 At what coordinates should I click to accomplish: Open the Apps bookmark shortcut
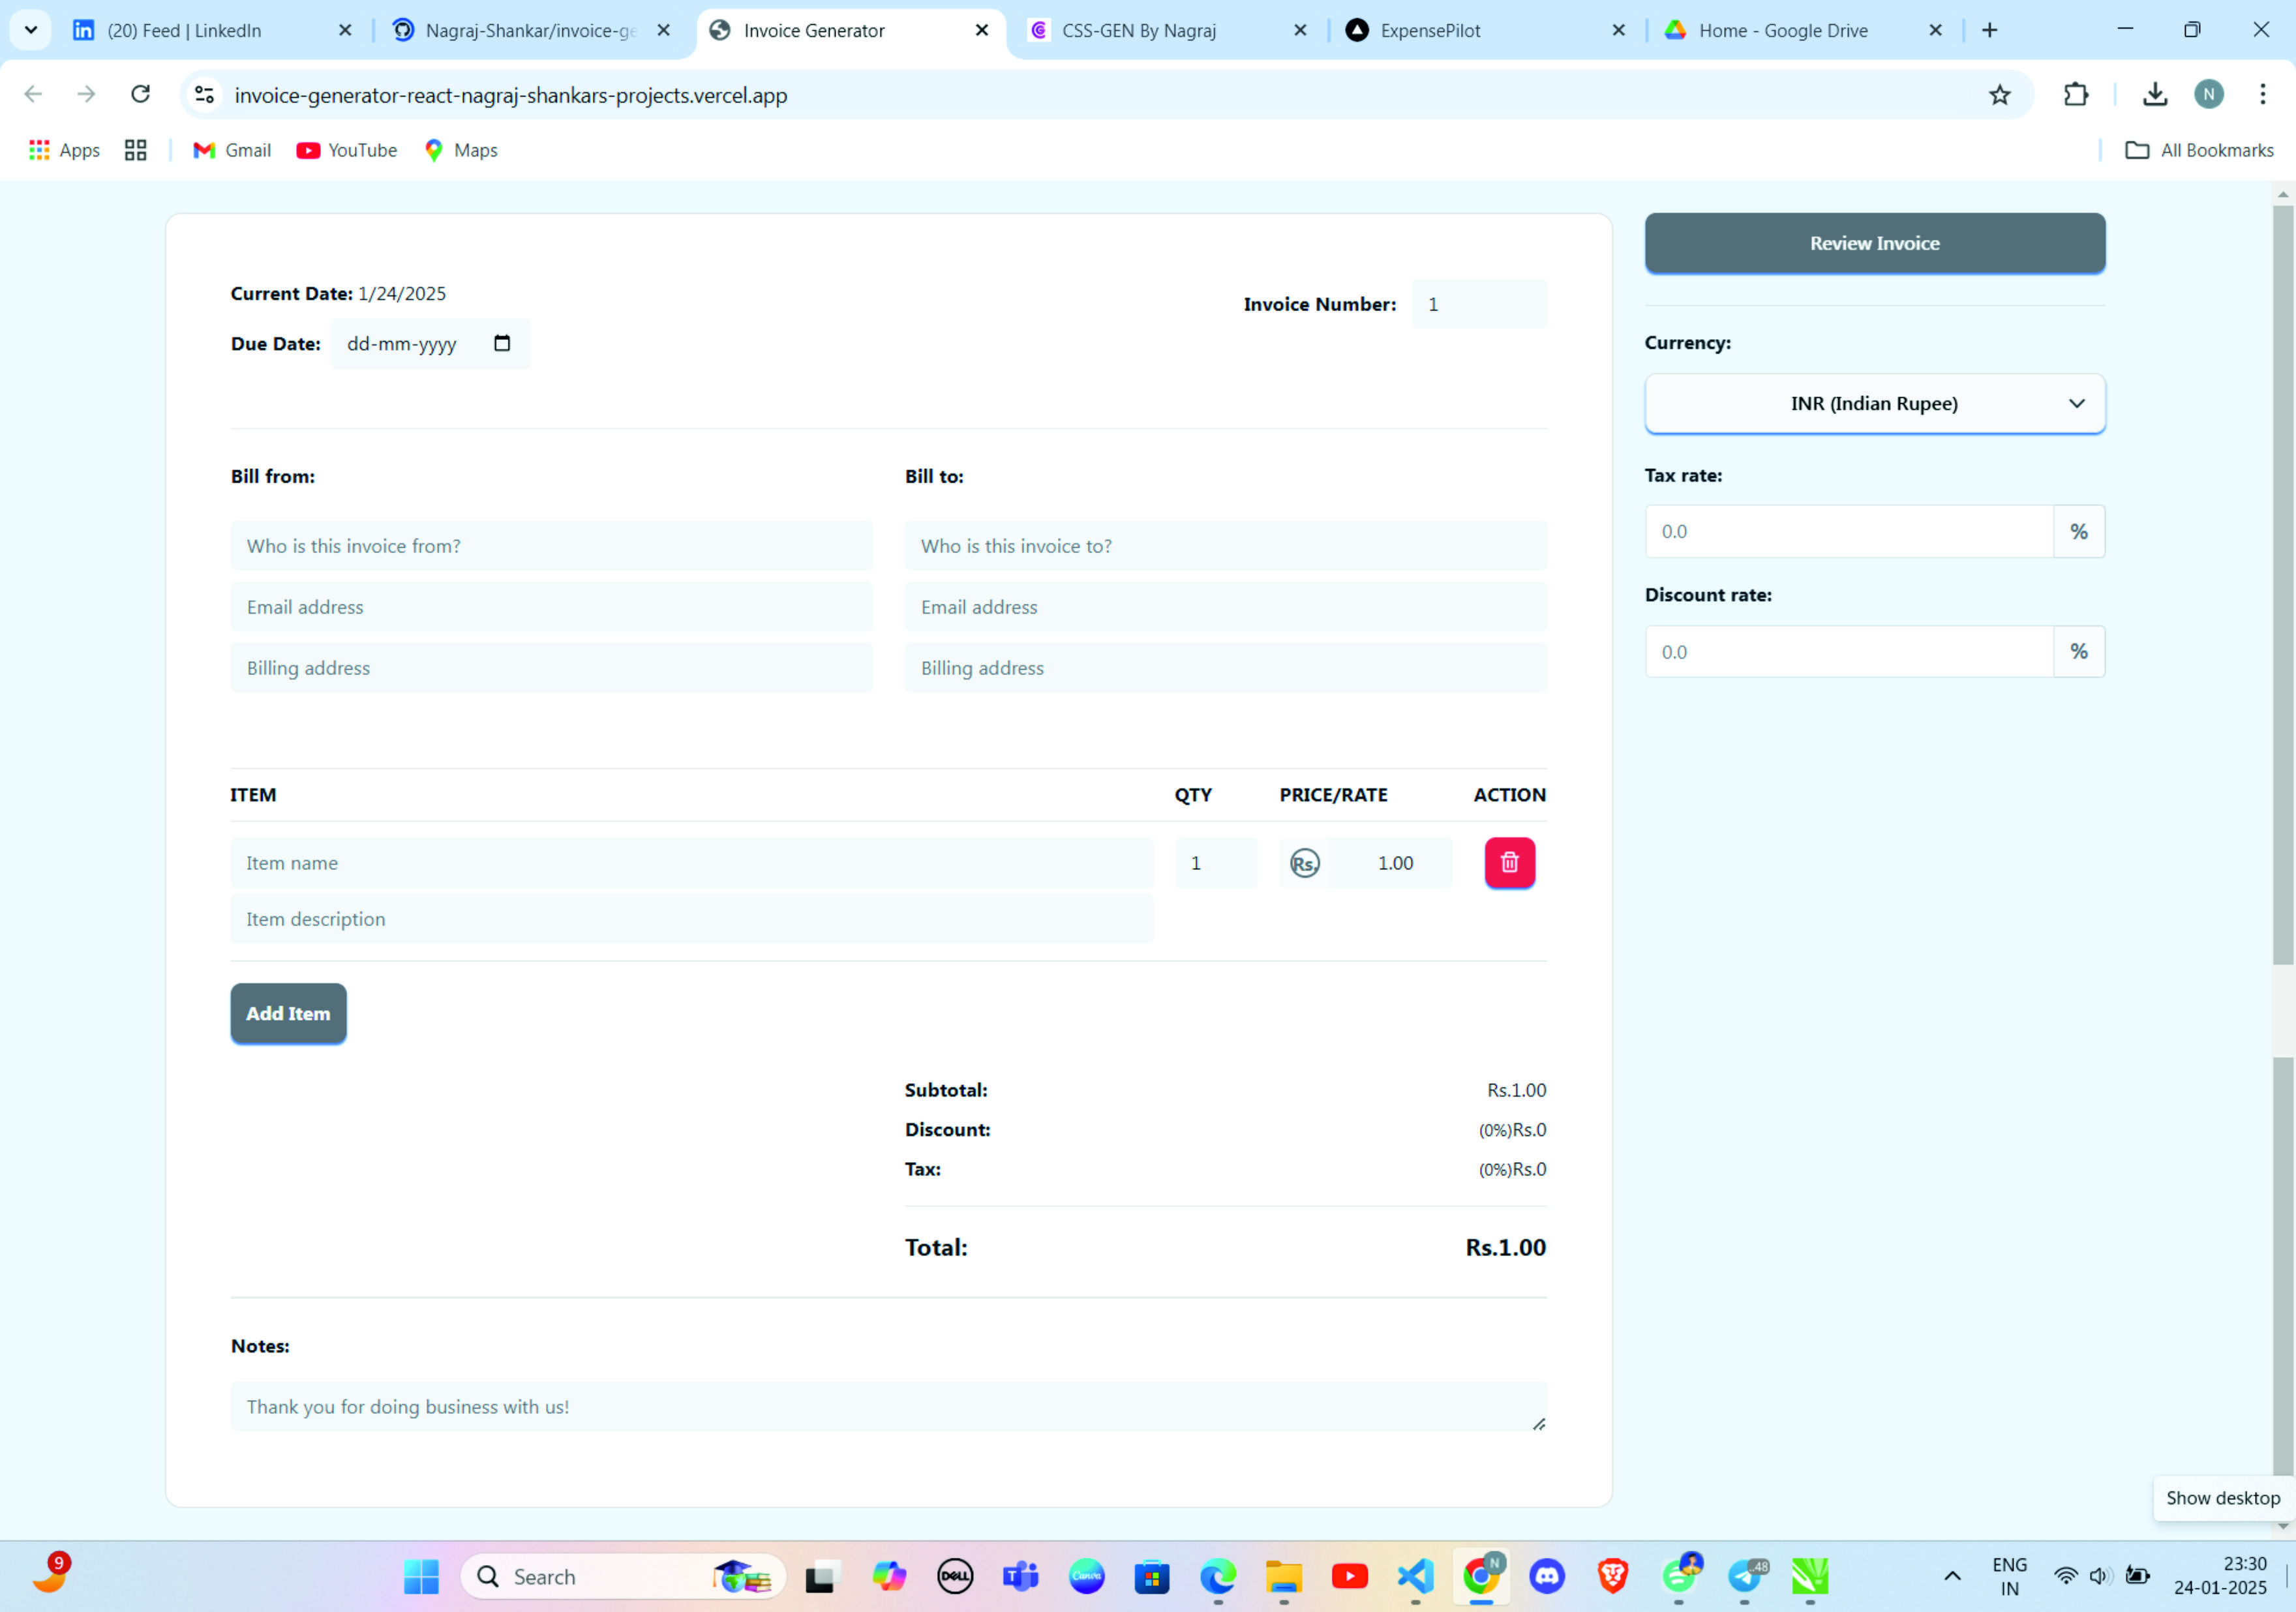click(65, 150)
